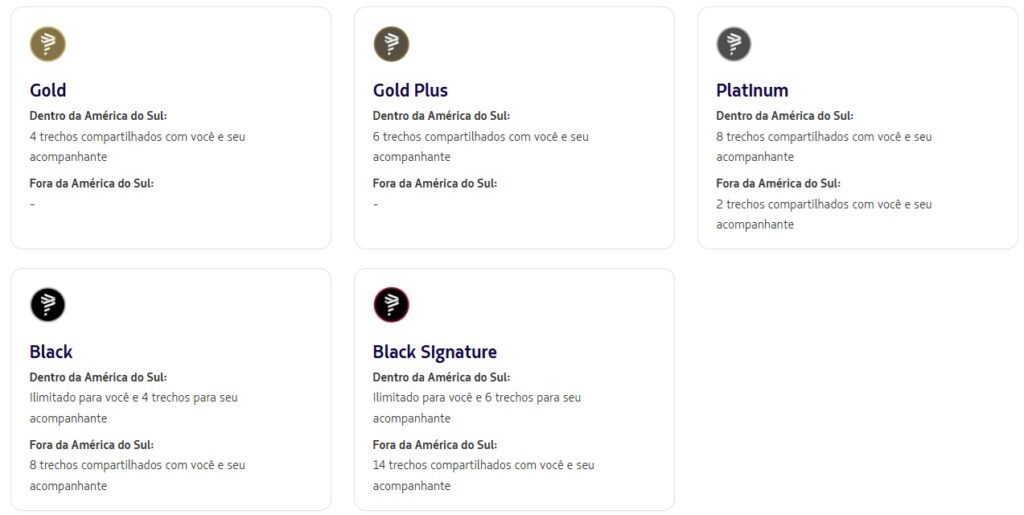Select the Gold Plus card heading
This screenshot has height=515, width=1024.
click(410, 90)
